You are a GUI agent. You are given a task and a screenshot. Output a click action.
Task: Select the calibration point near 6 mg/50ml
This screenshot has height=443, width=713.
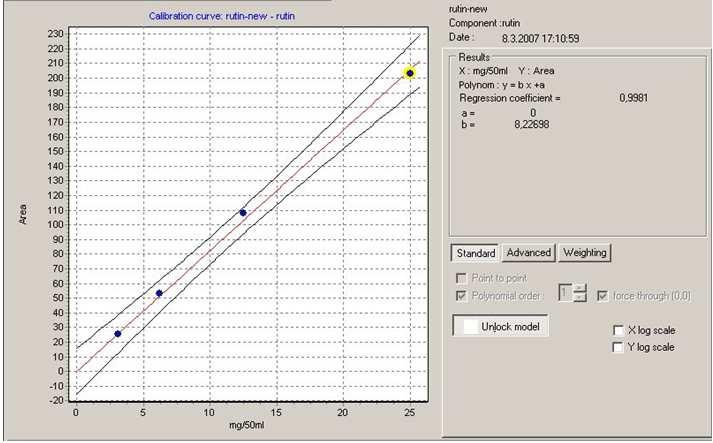(x=159, y=293)
